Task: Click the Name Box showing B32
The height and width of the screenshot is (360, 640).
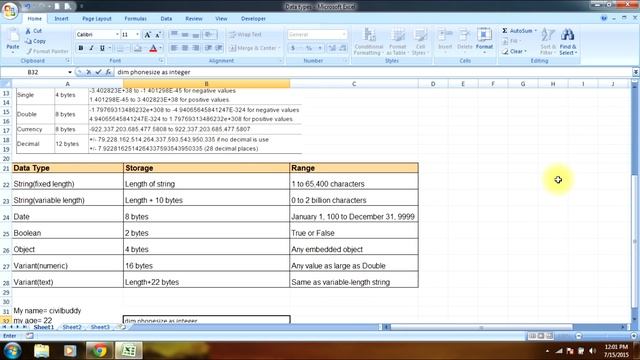Action: click(33, 72)
